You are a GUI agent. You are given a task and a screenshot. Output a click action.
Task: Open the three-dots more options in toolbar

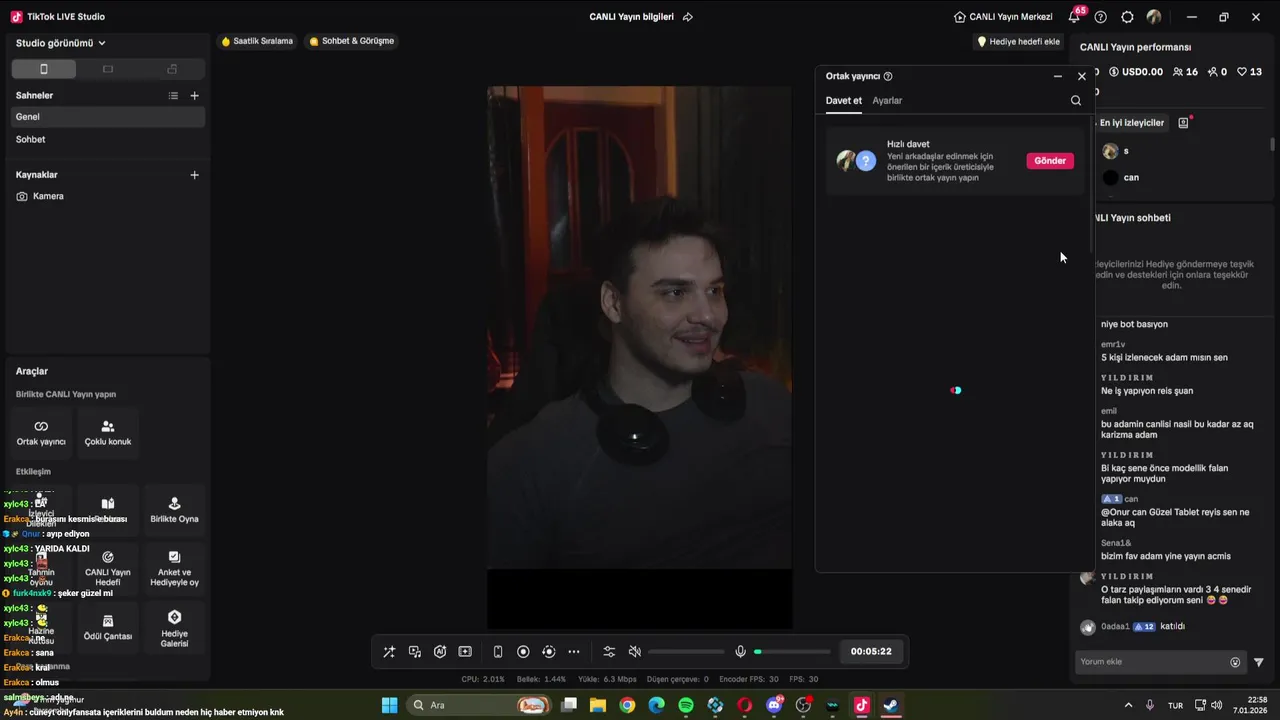click(574, 652)
